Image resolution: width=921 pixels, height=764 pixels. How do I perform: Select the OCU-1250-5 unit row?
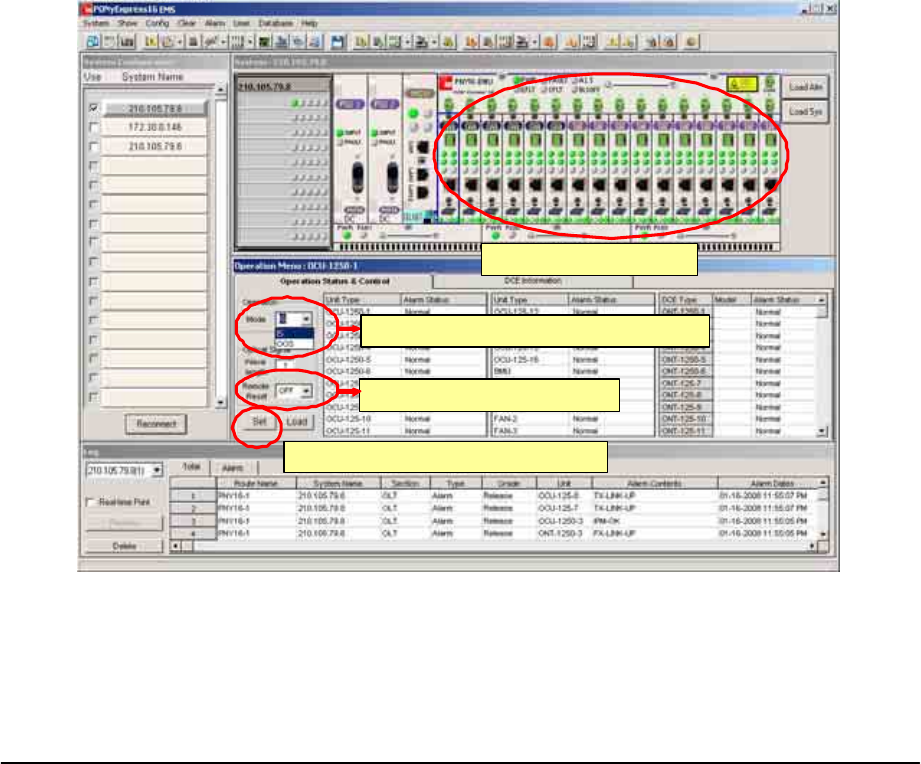[405, 360]
